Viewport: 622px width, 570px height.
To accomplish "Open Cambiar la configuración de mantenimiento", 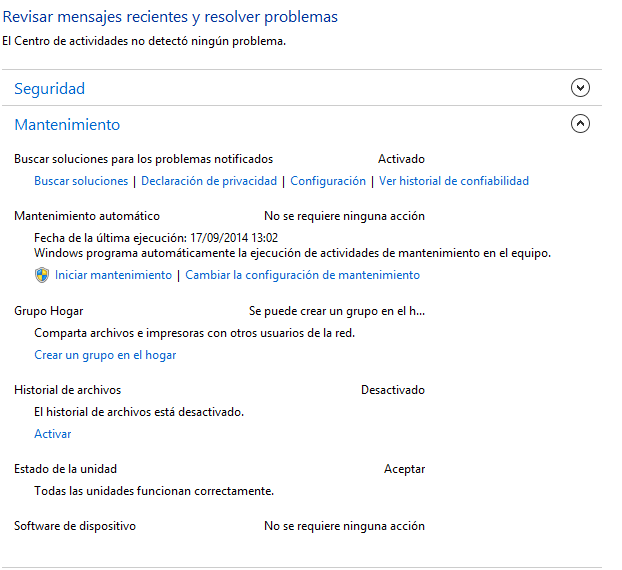I will click(x=303, y=275).
